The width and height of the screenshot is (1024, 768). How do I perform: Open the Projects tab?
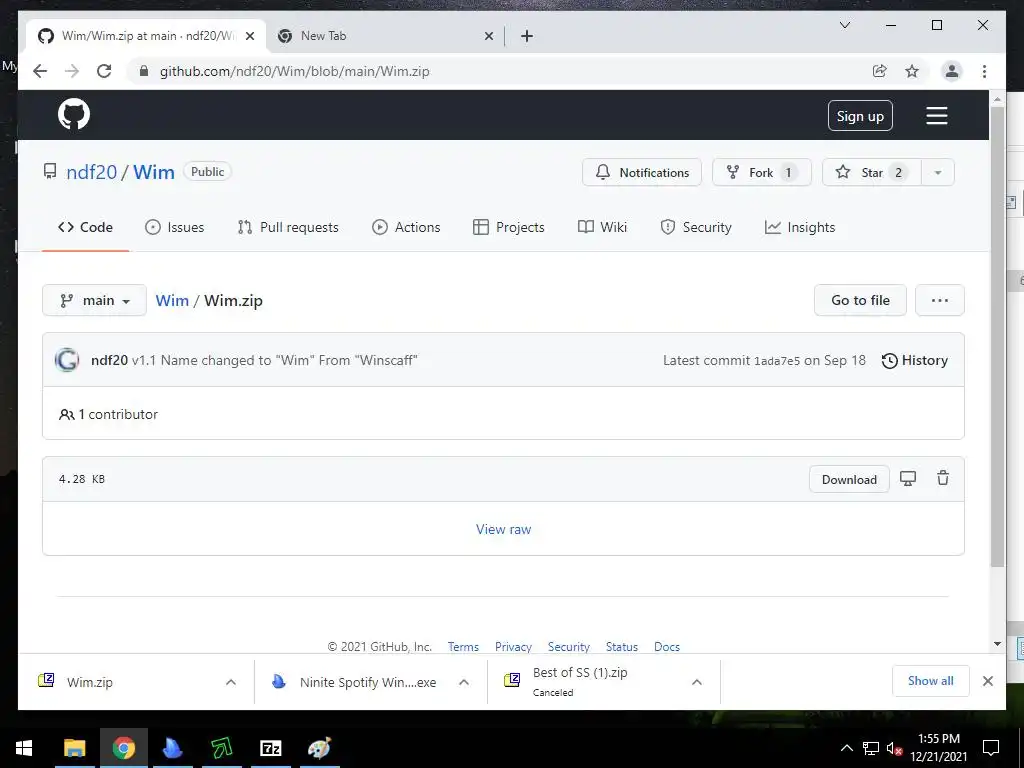[509, 227]
